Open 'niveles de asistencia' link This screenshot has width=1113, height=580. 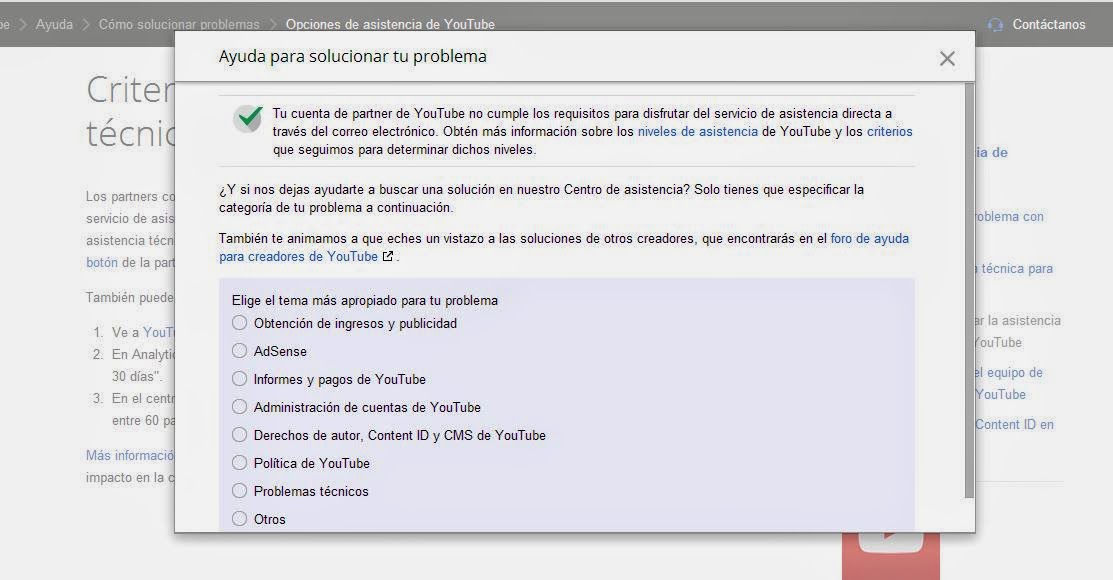[698, 131]
